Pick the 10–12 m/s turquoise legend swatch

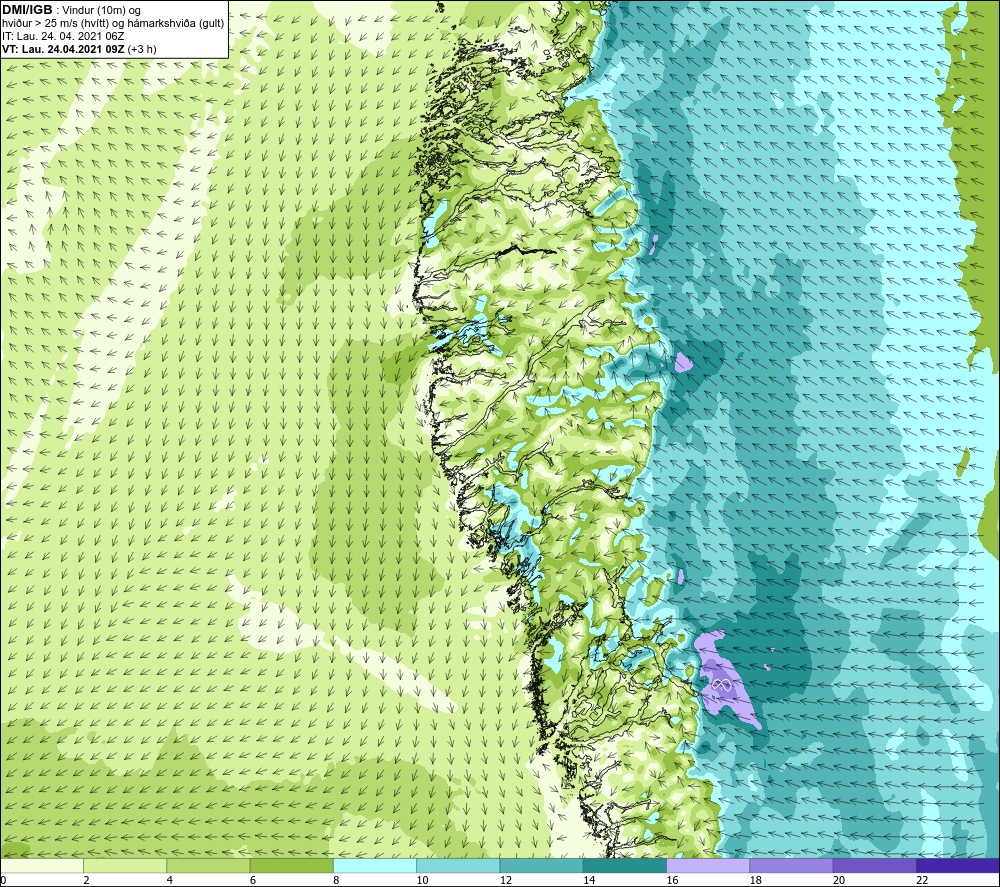(458, 866)
